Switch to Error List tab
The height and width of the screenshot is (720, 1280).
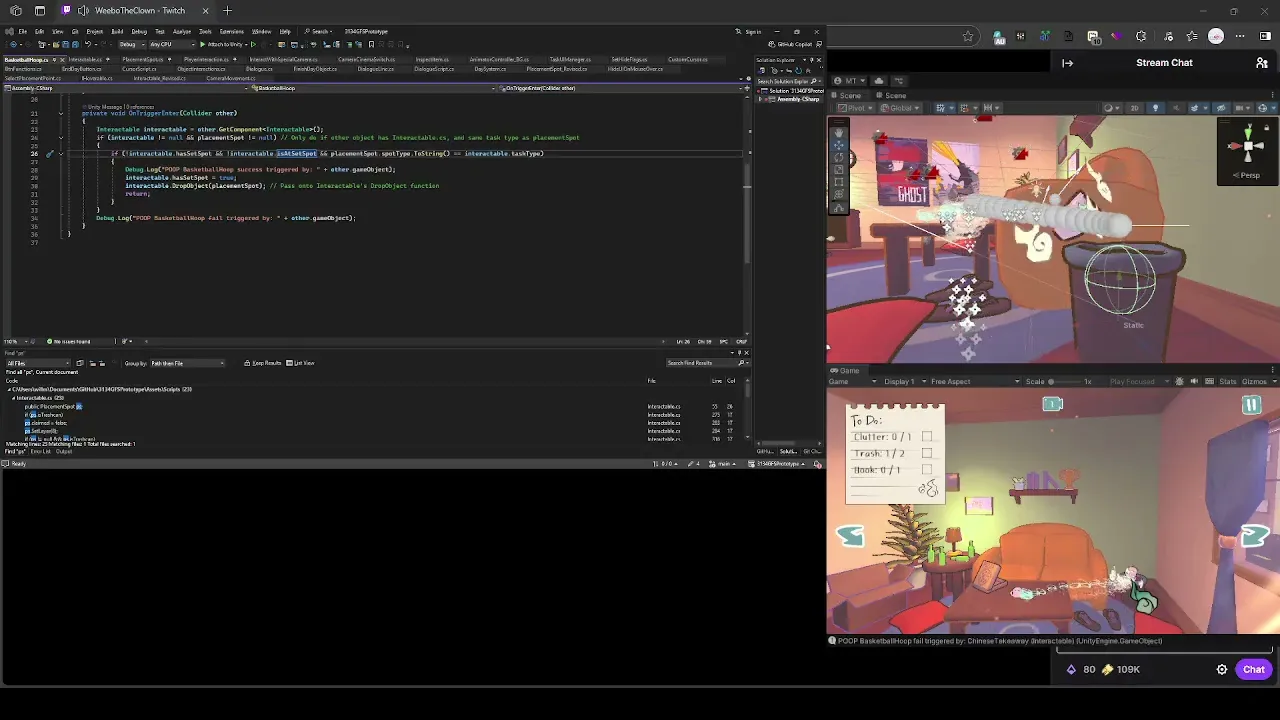[40, 451]
